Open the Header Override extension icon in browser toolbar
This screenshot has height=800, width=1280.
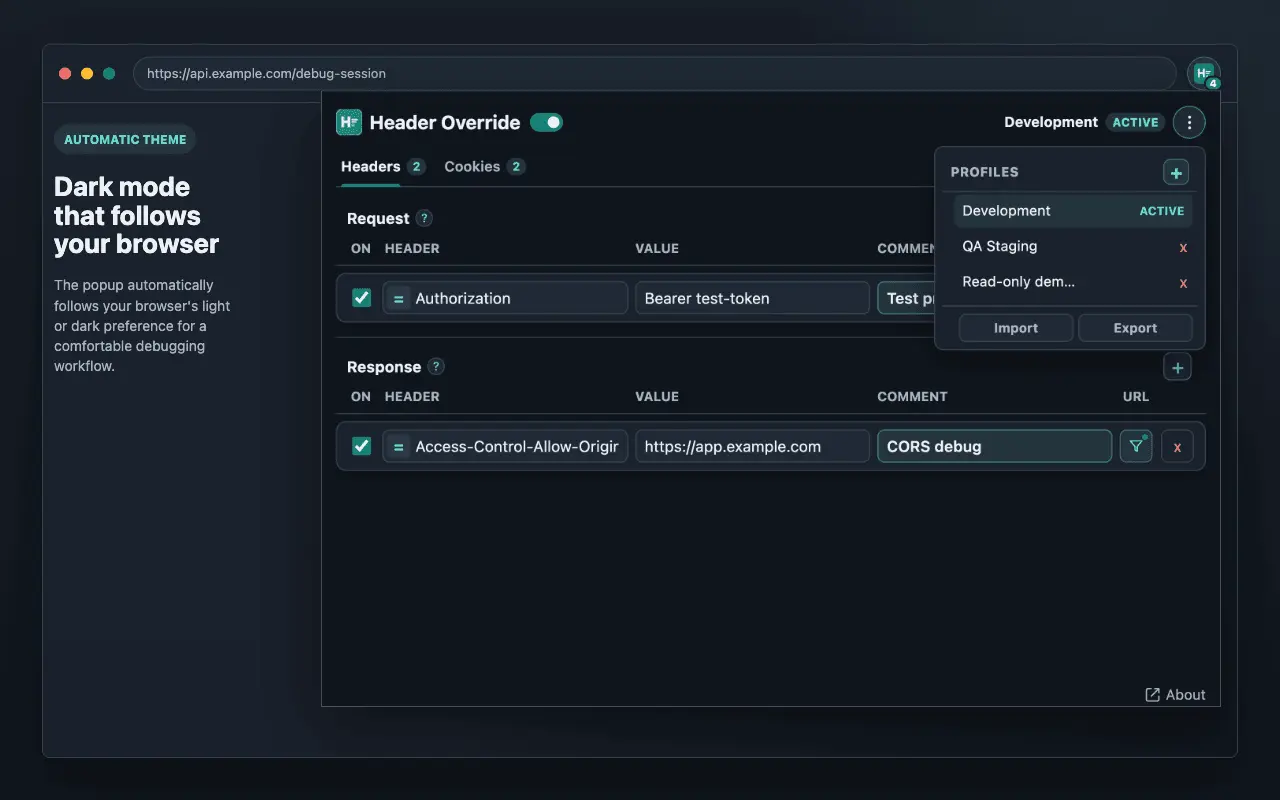click(1204, 74)
